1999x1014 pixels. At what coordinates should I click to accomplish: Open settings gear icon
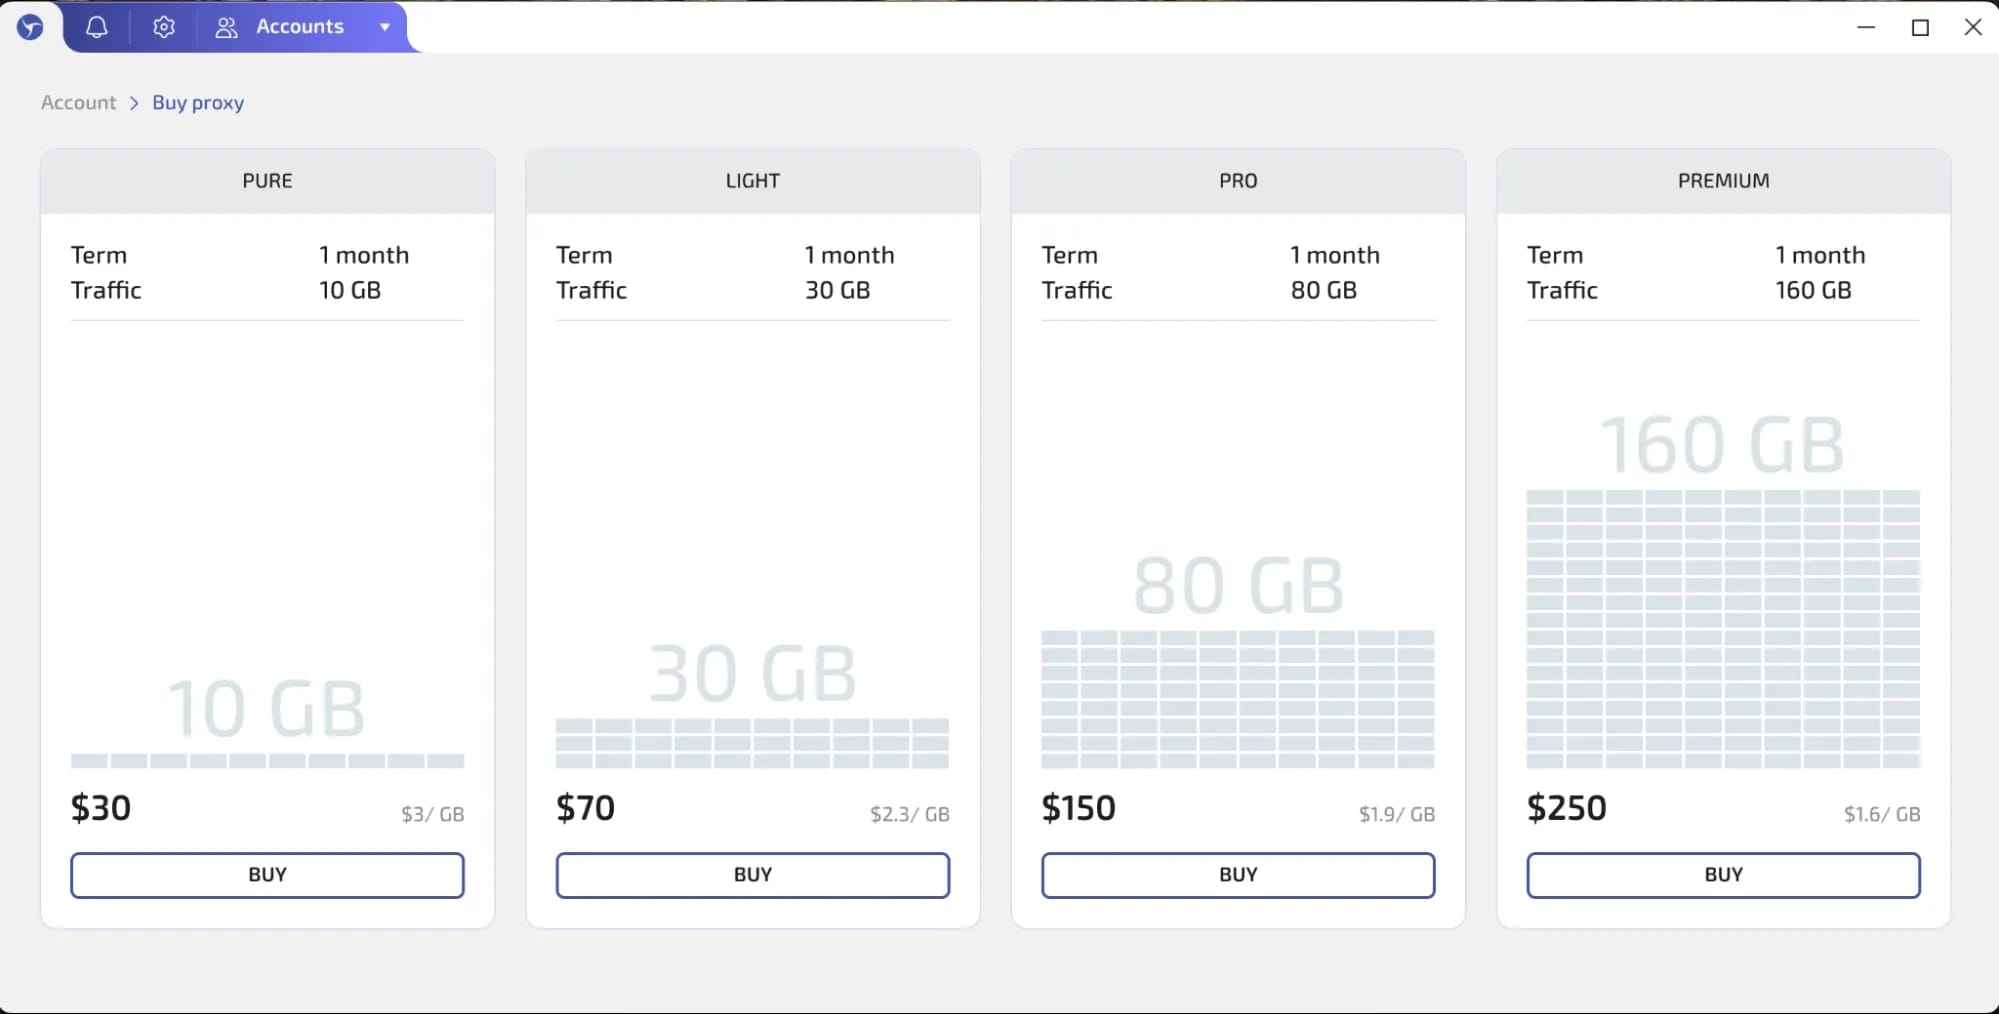click(164, 27)
